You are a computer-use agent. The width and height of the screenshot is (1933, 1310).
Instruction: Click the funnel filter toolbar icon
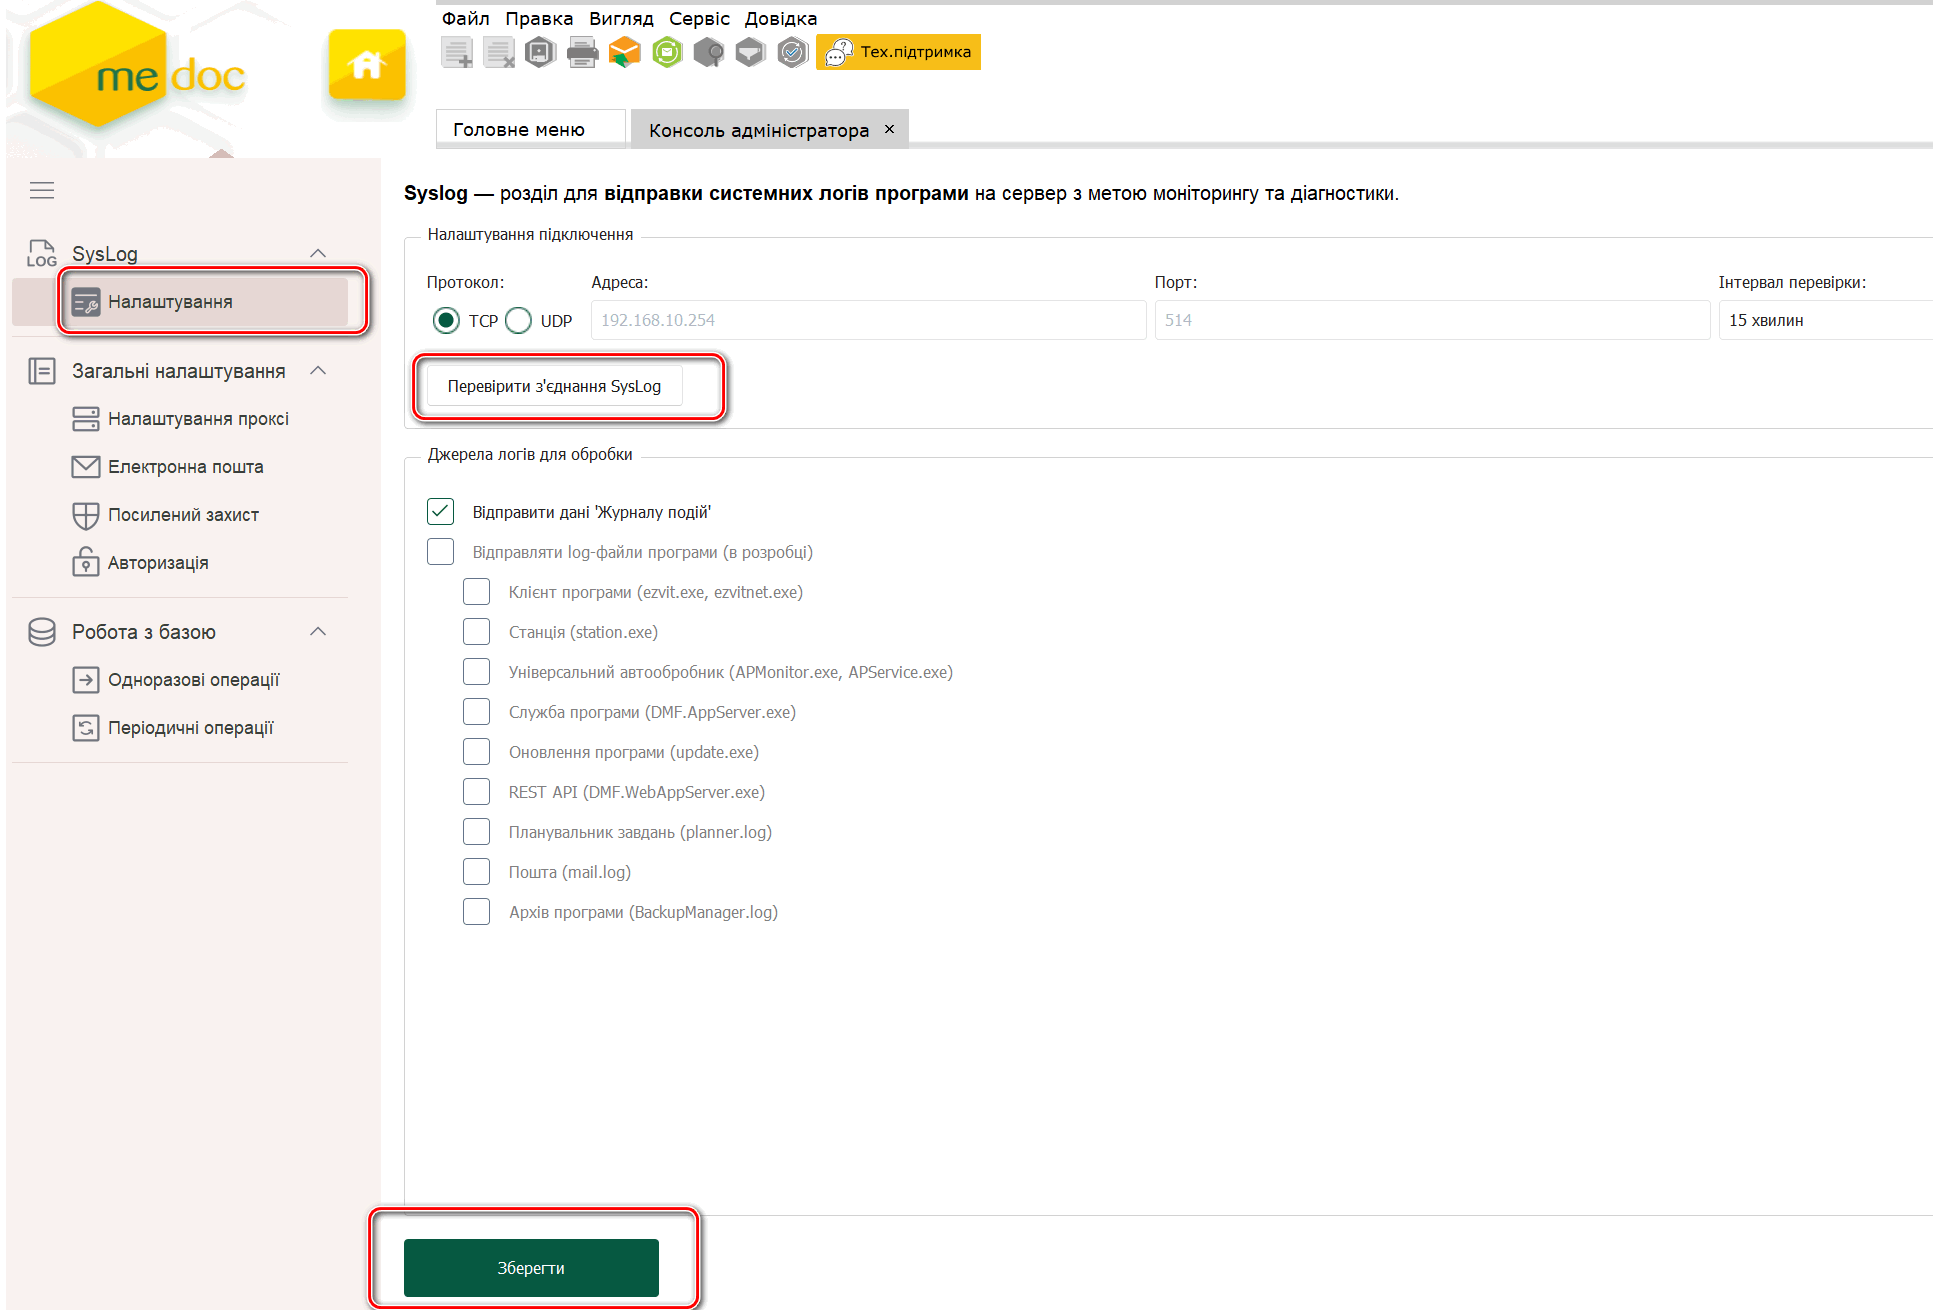pyautogui.click(x=750, y=52)
